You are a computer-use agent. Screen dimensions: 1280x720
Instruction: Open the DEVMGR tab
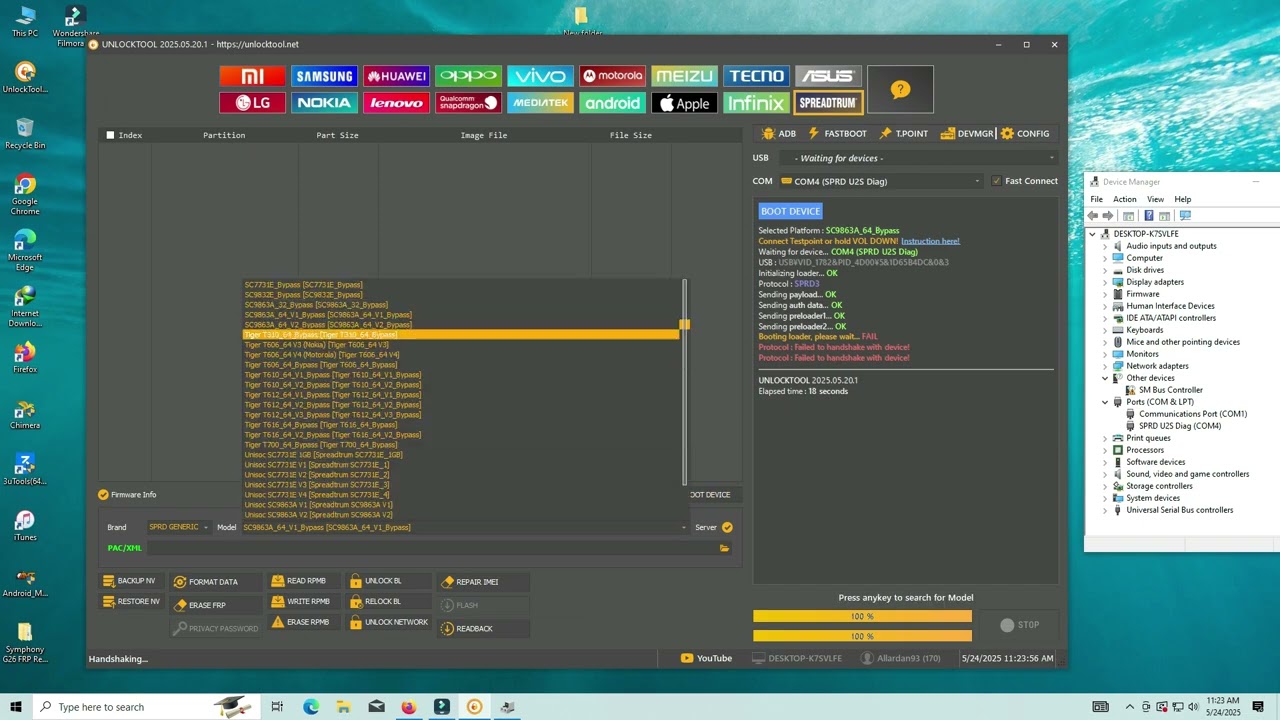[966, 133]
